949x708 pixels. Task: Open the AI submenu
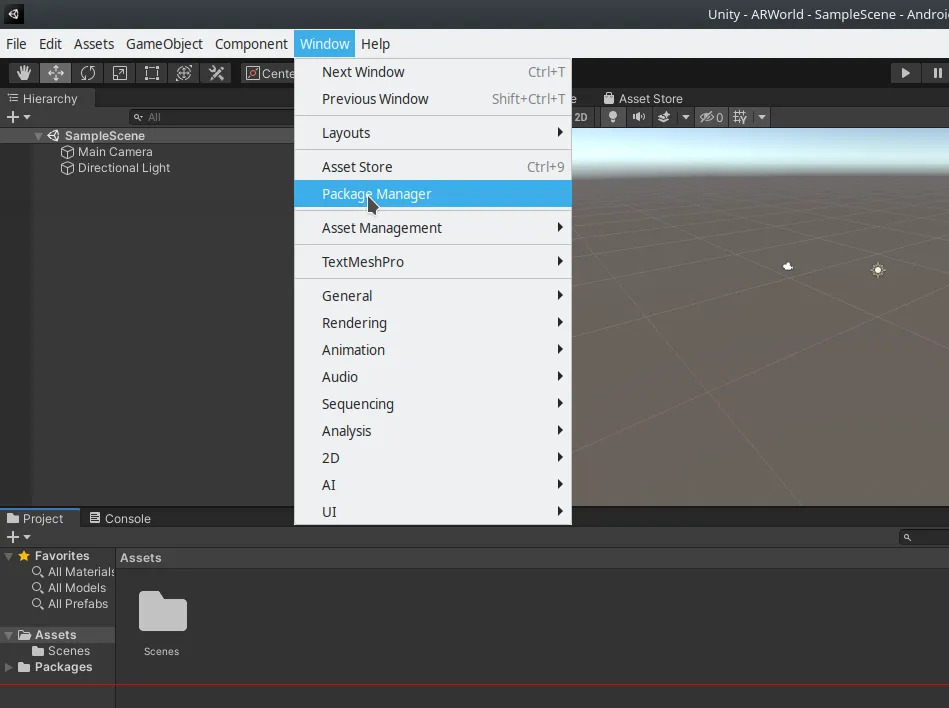pyautogui.click(x=433, y=485)
